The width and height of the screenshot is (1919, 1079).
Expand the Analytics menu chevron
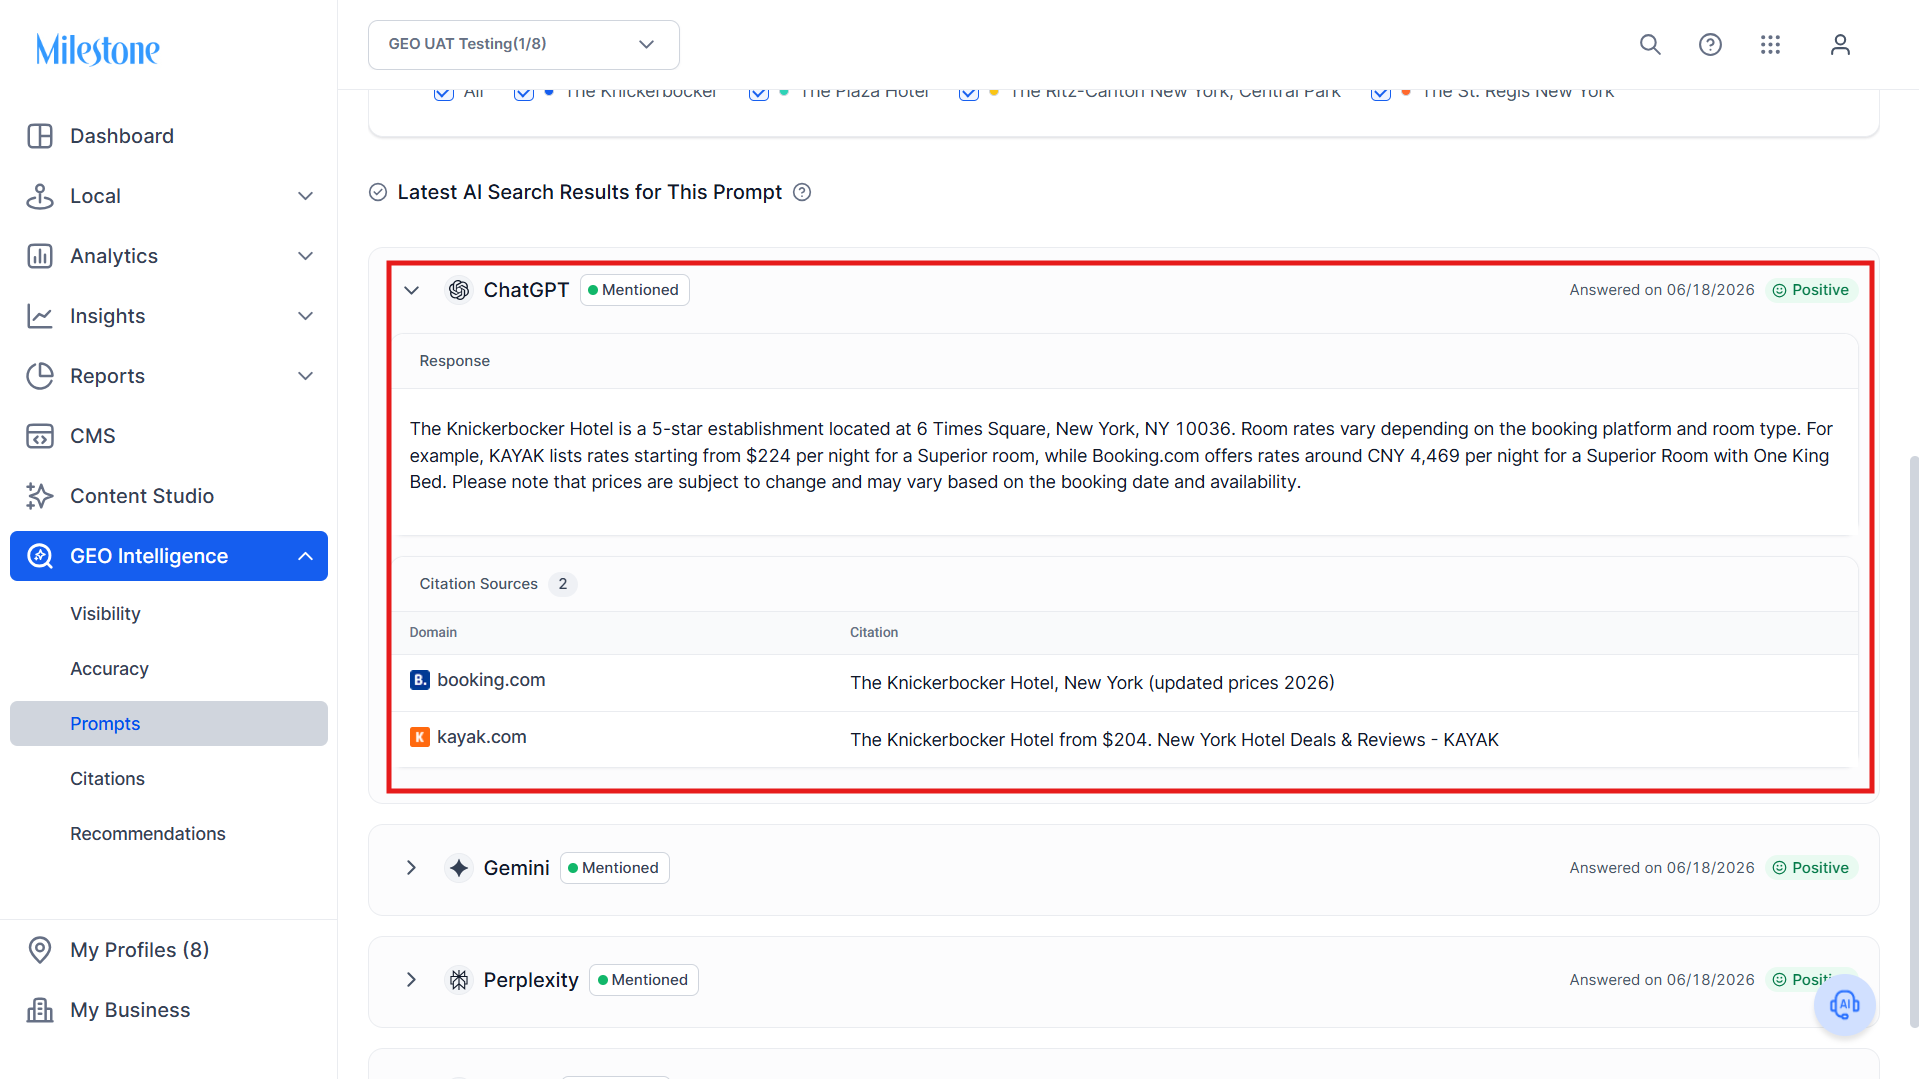306,256
